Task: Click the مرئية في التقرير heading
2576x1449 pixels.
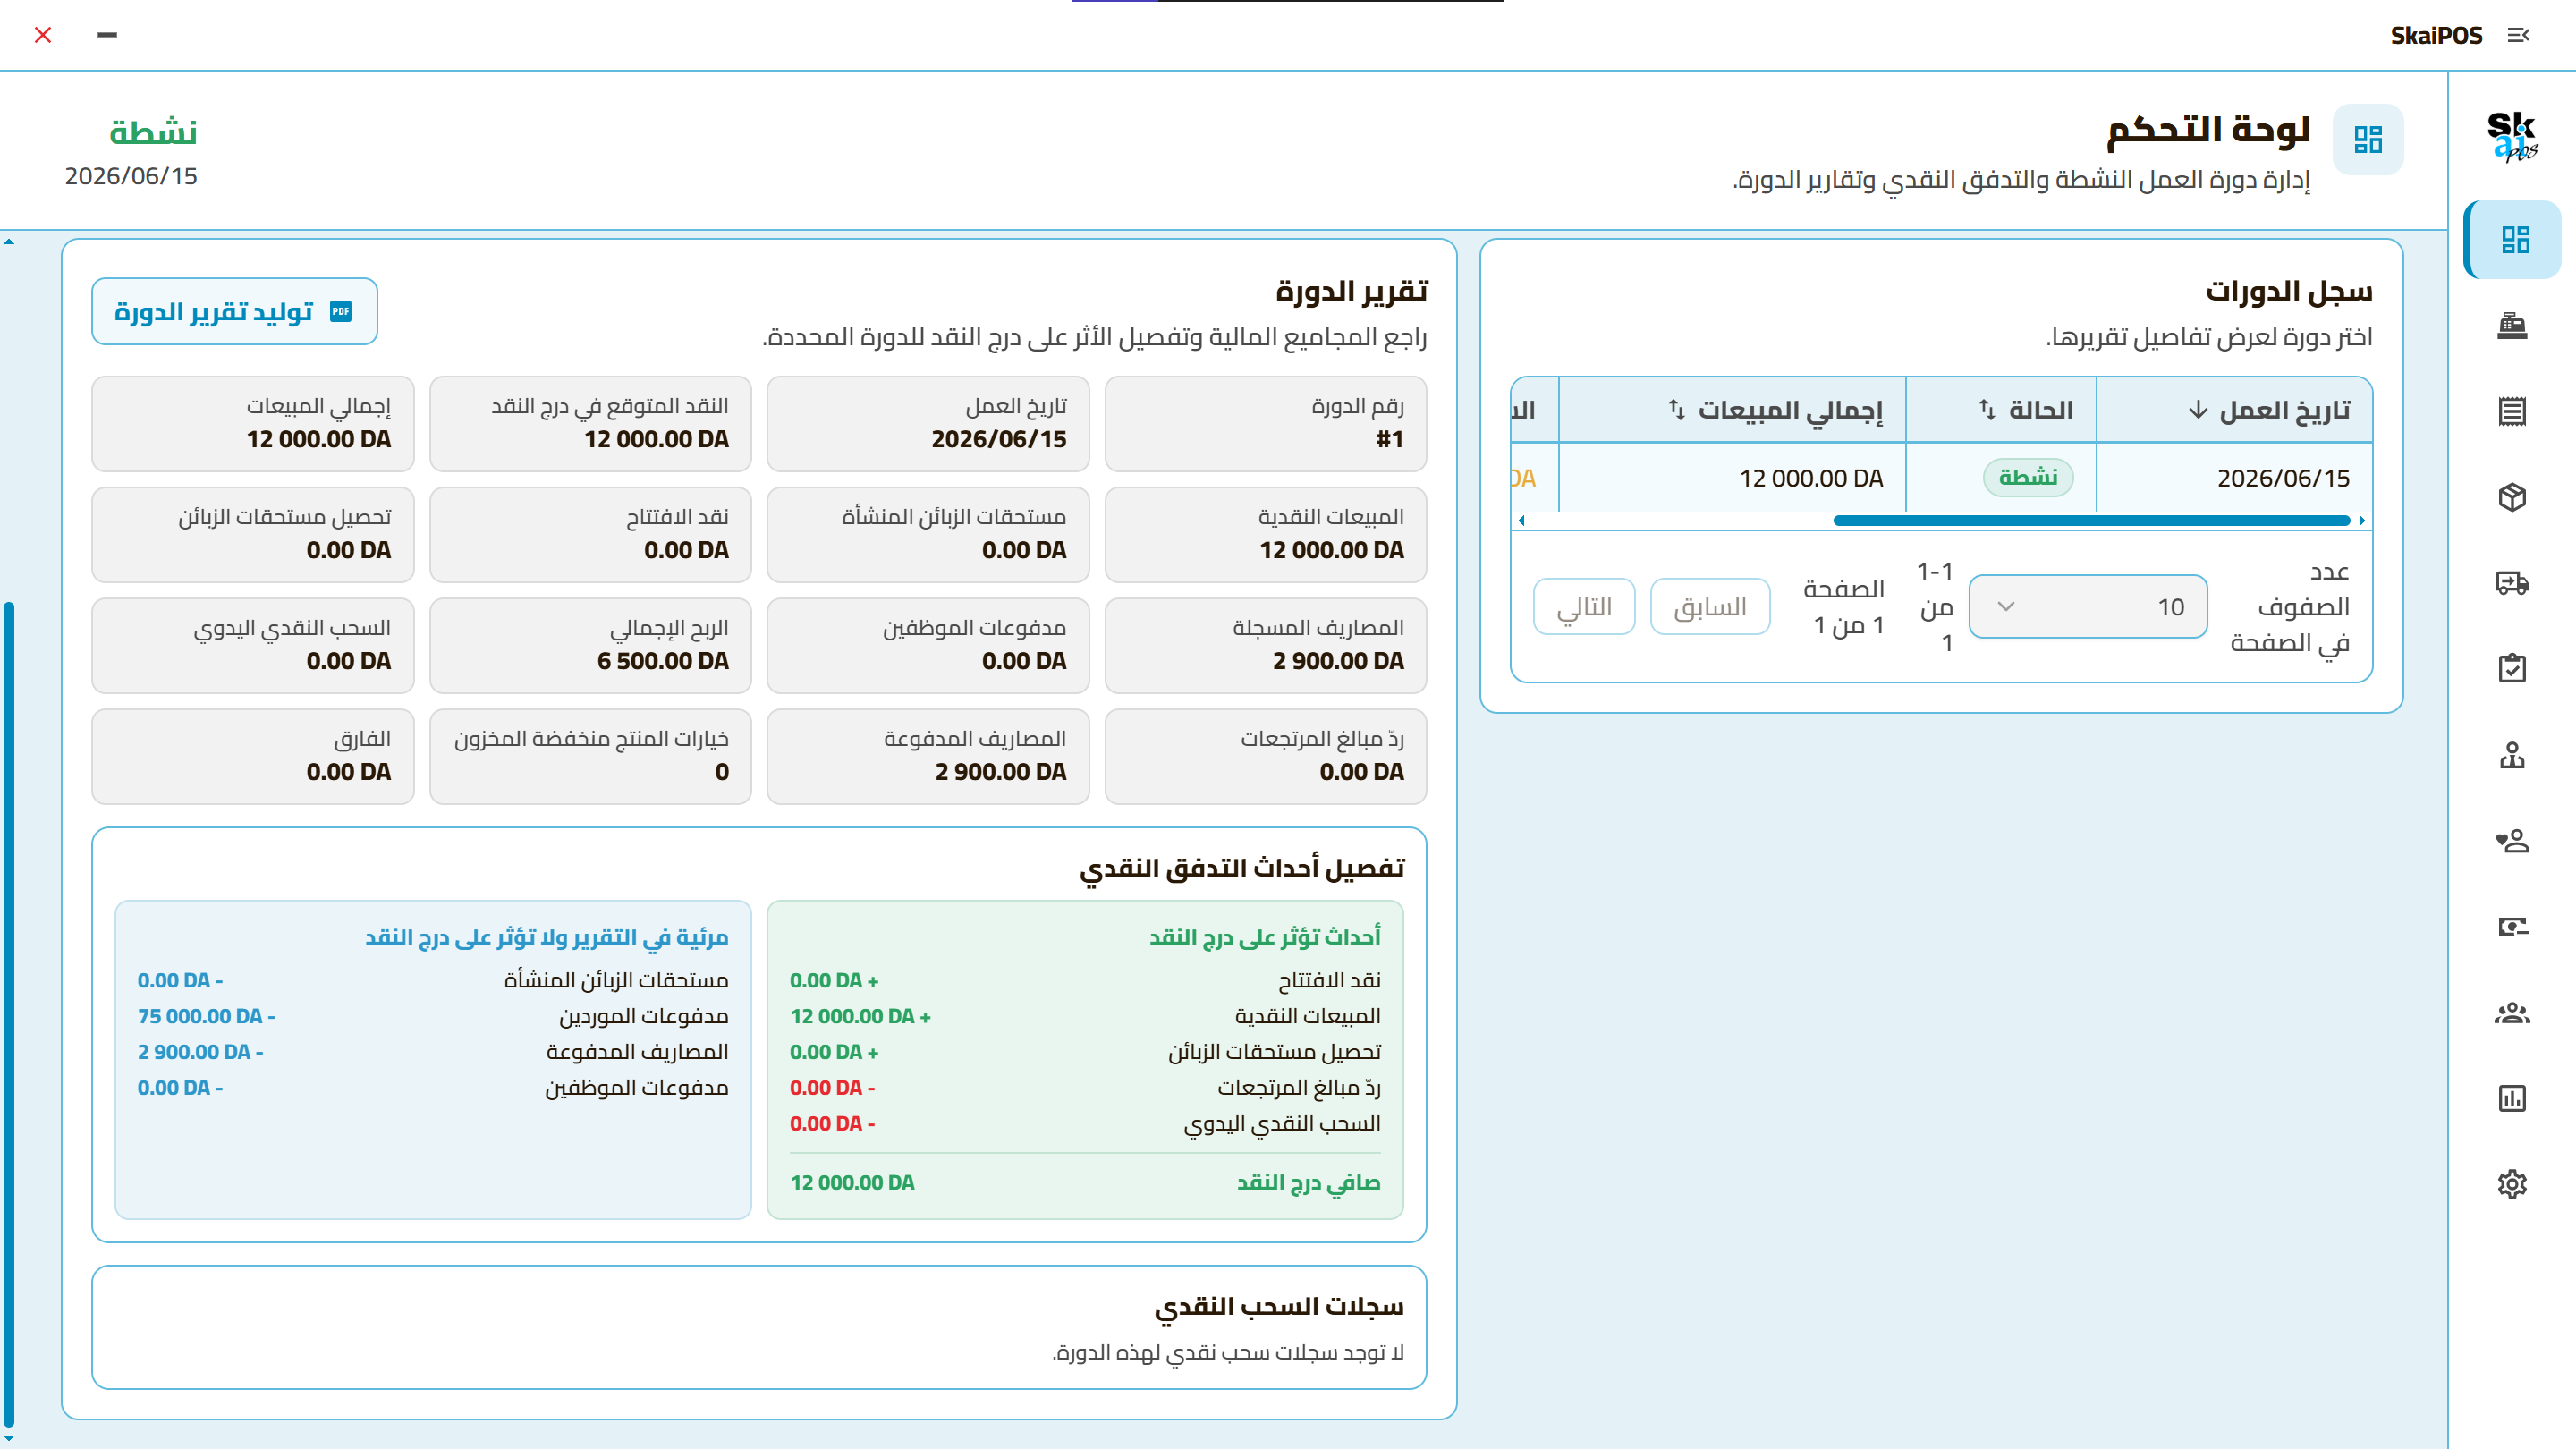Action: 546,937
